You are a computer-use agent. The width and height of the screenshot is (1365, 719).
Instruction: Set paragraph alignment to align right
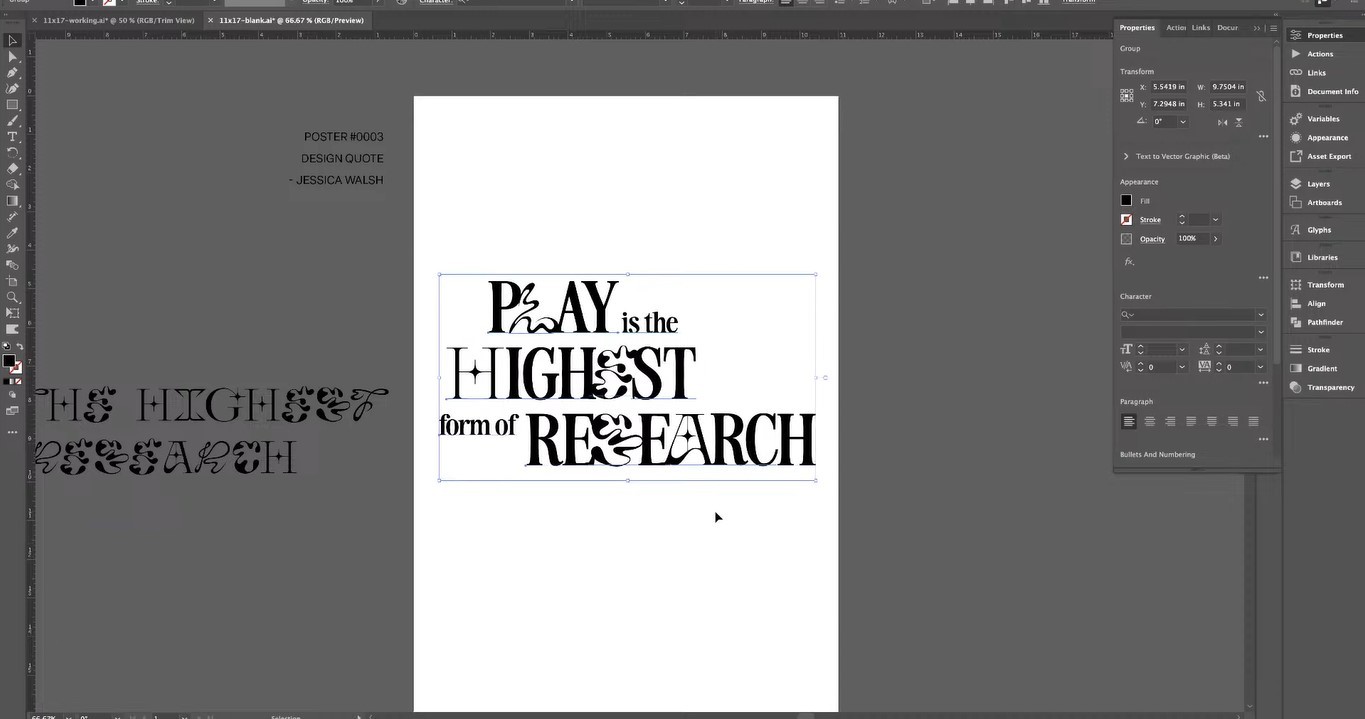point(1170,421)
